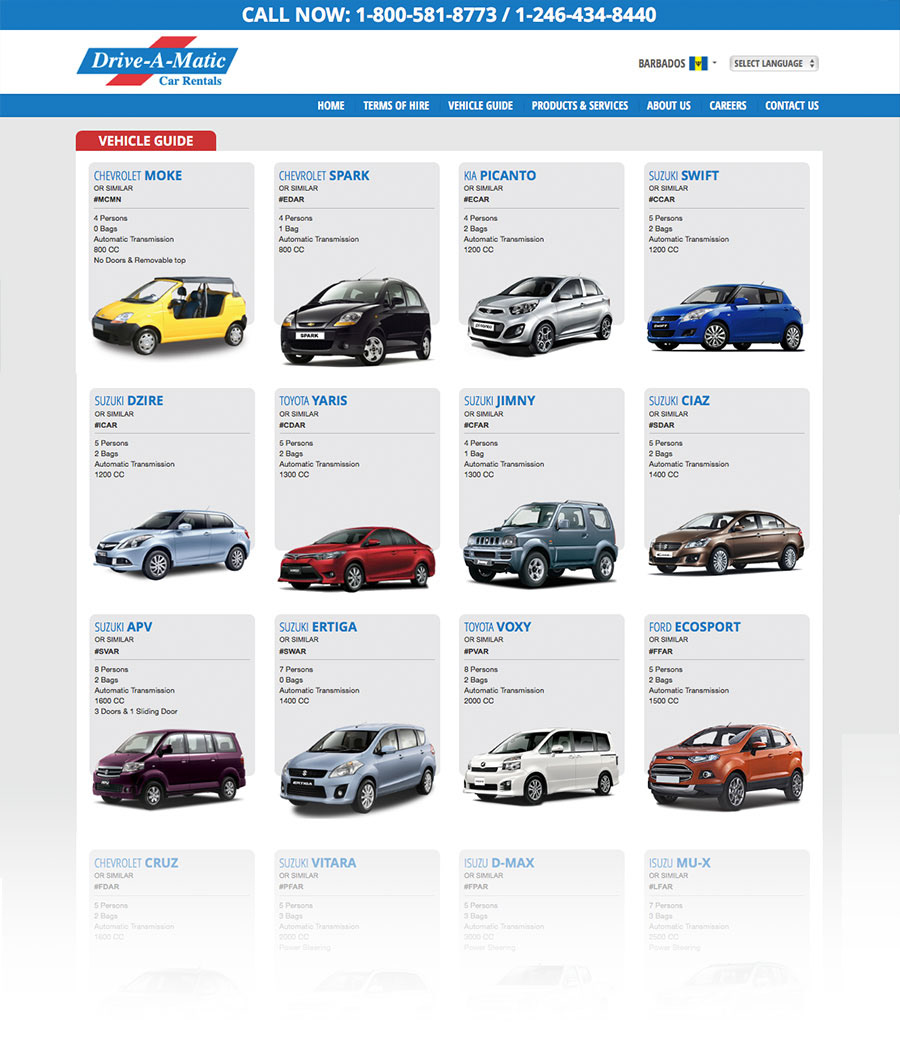The height and width of the screenshot is (1063, 900).
Task: Click the "8 Persons" text under Suzuki APV
Action: [112, 670]
